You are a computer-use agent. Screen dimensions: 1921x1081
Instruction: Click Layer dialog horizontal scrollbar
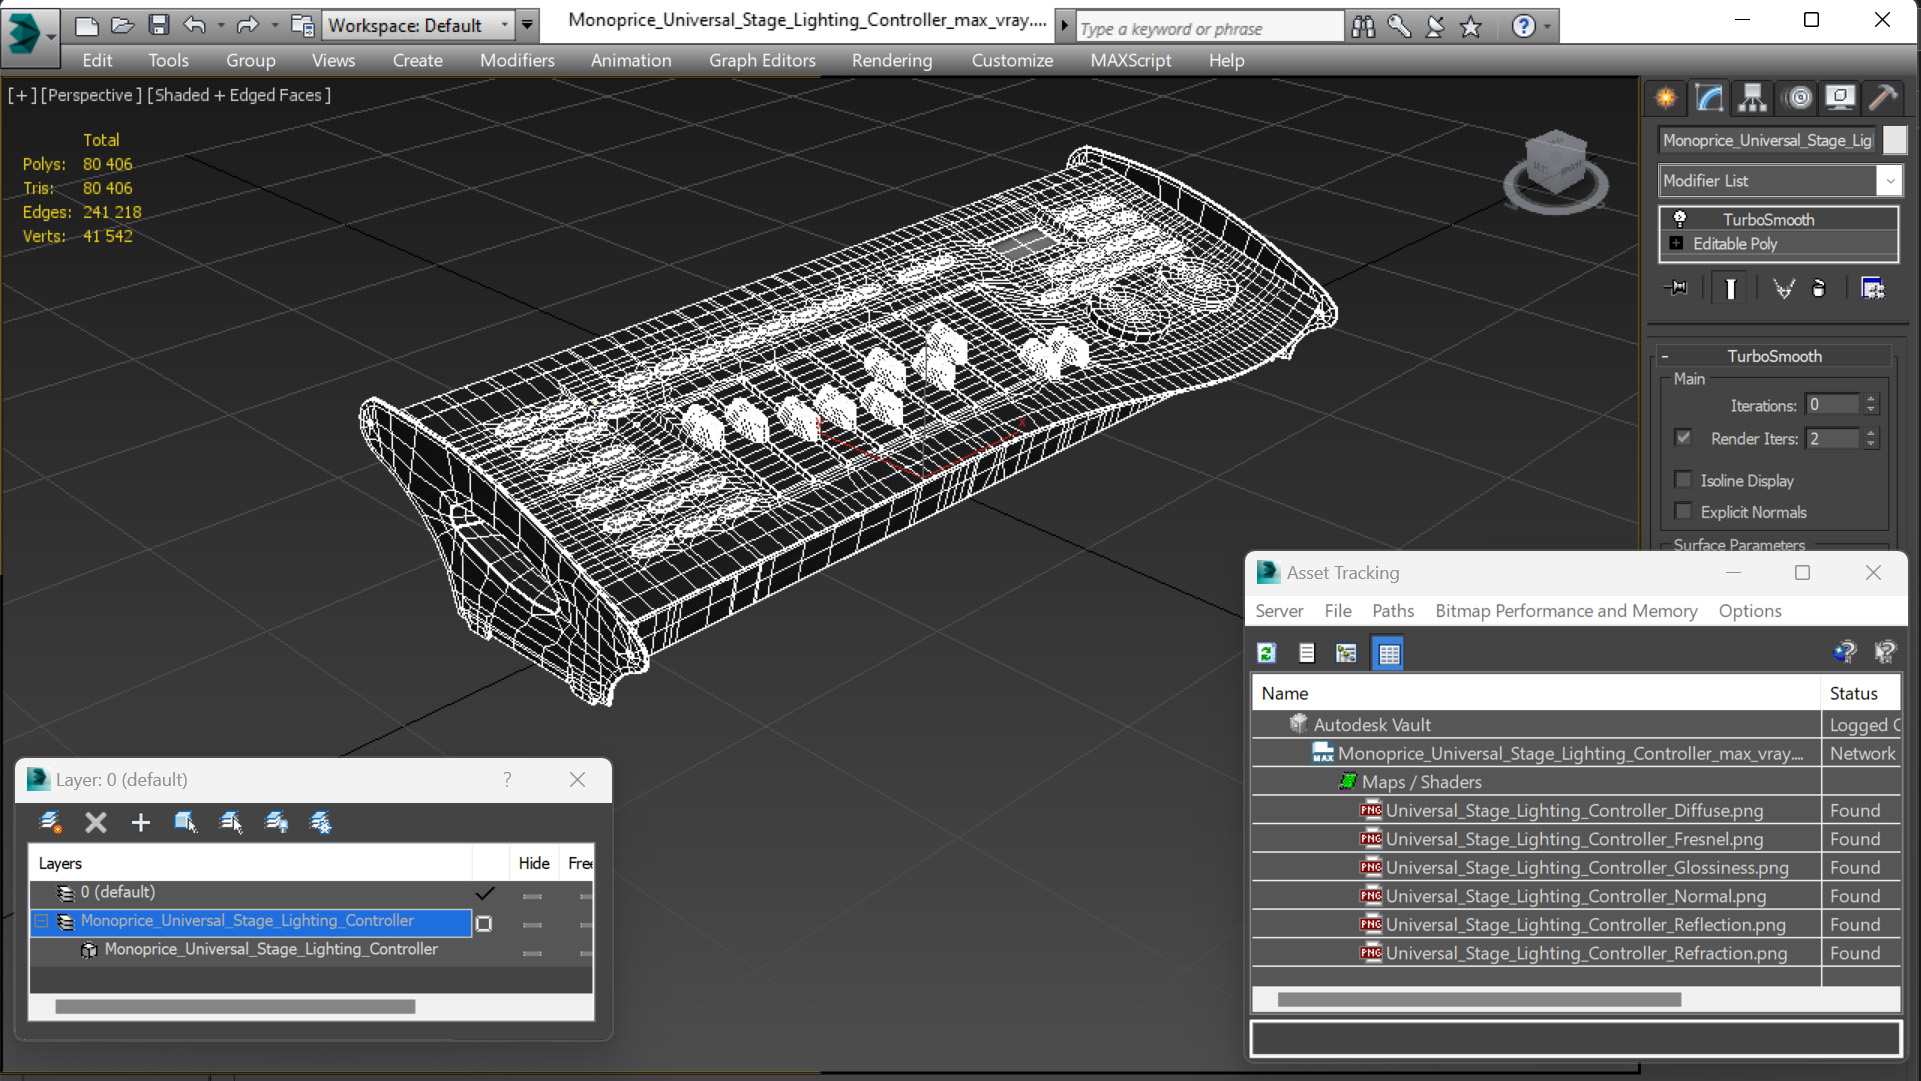pos(235,1007)
